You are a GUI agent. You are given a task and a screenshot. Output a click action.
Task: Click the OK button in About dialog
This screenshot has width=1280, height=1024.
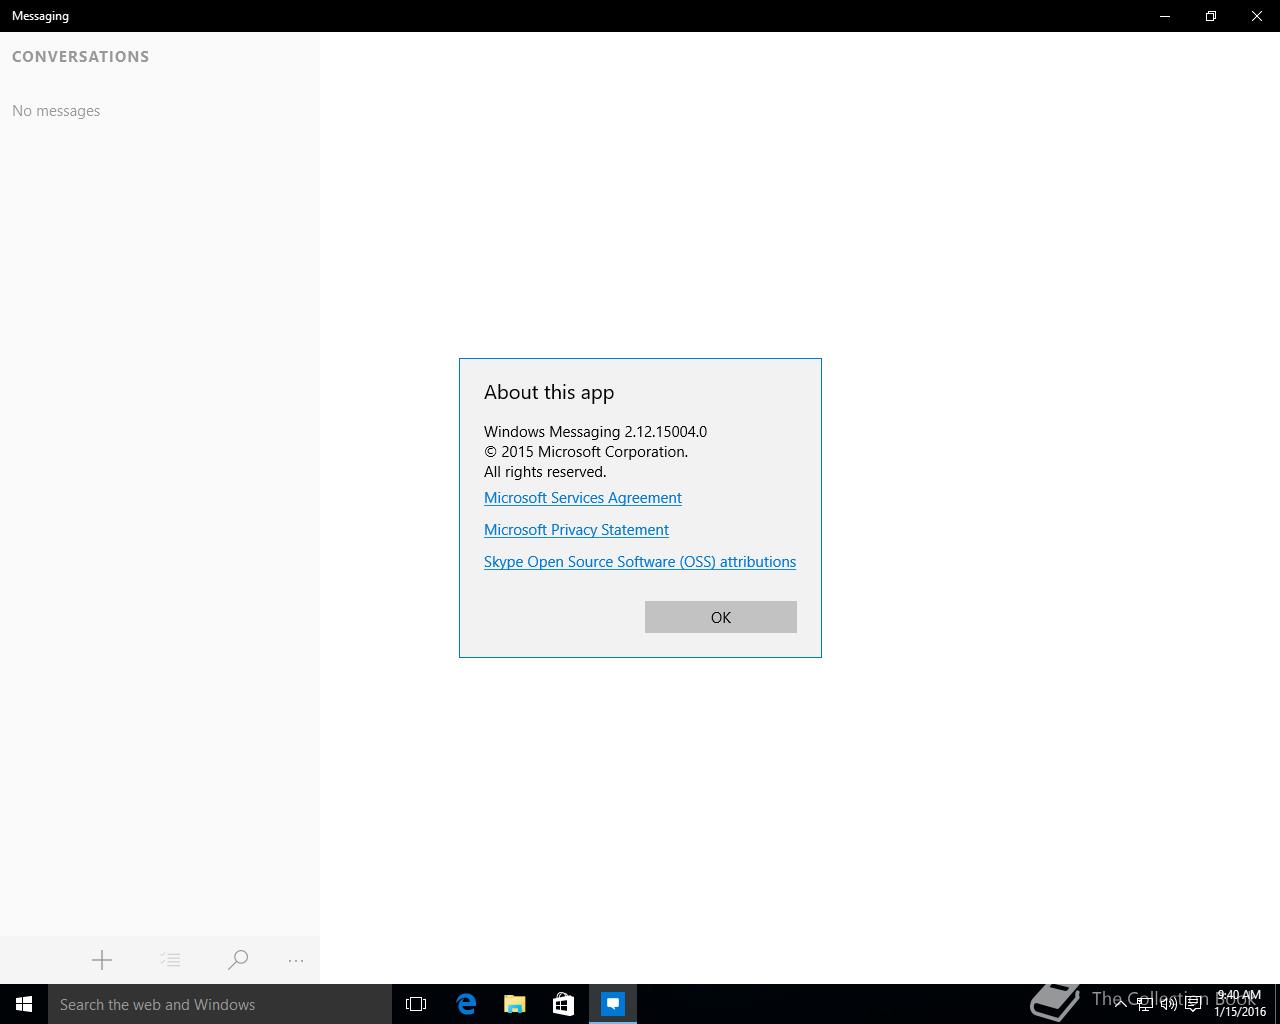tap(720, 617)
